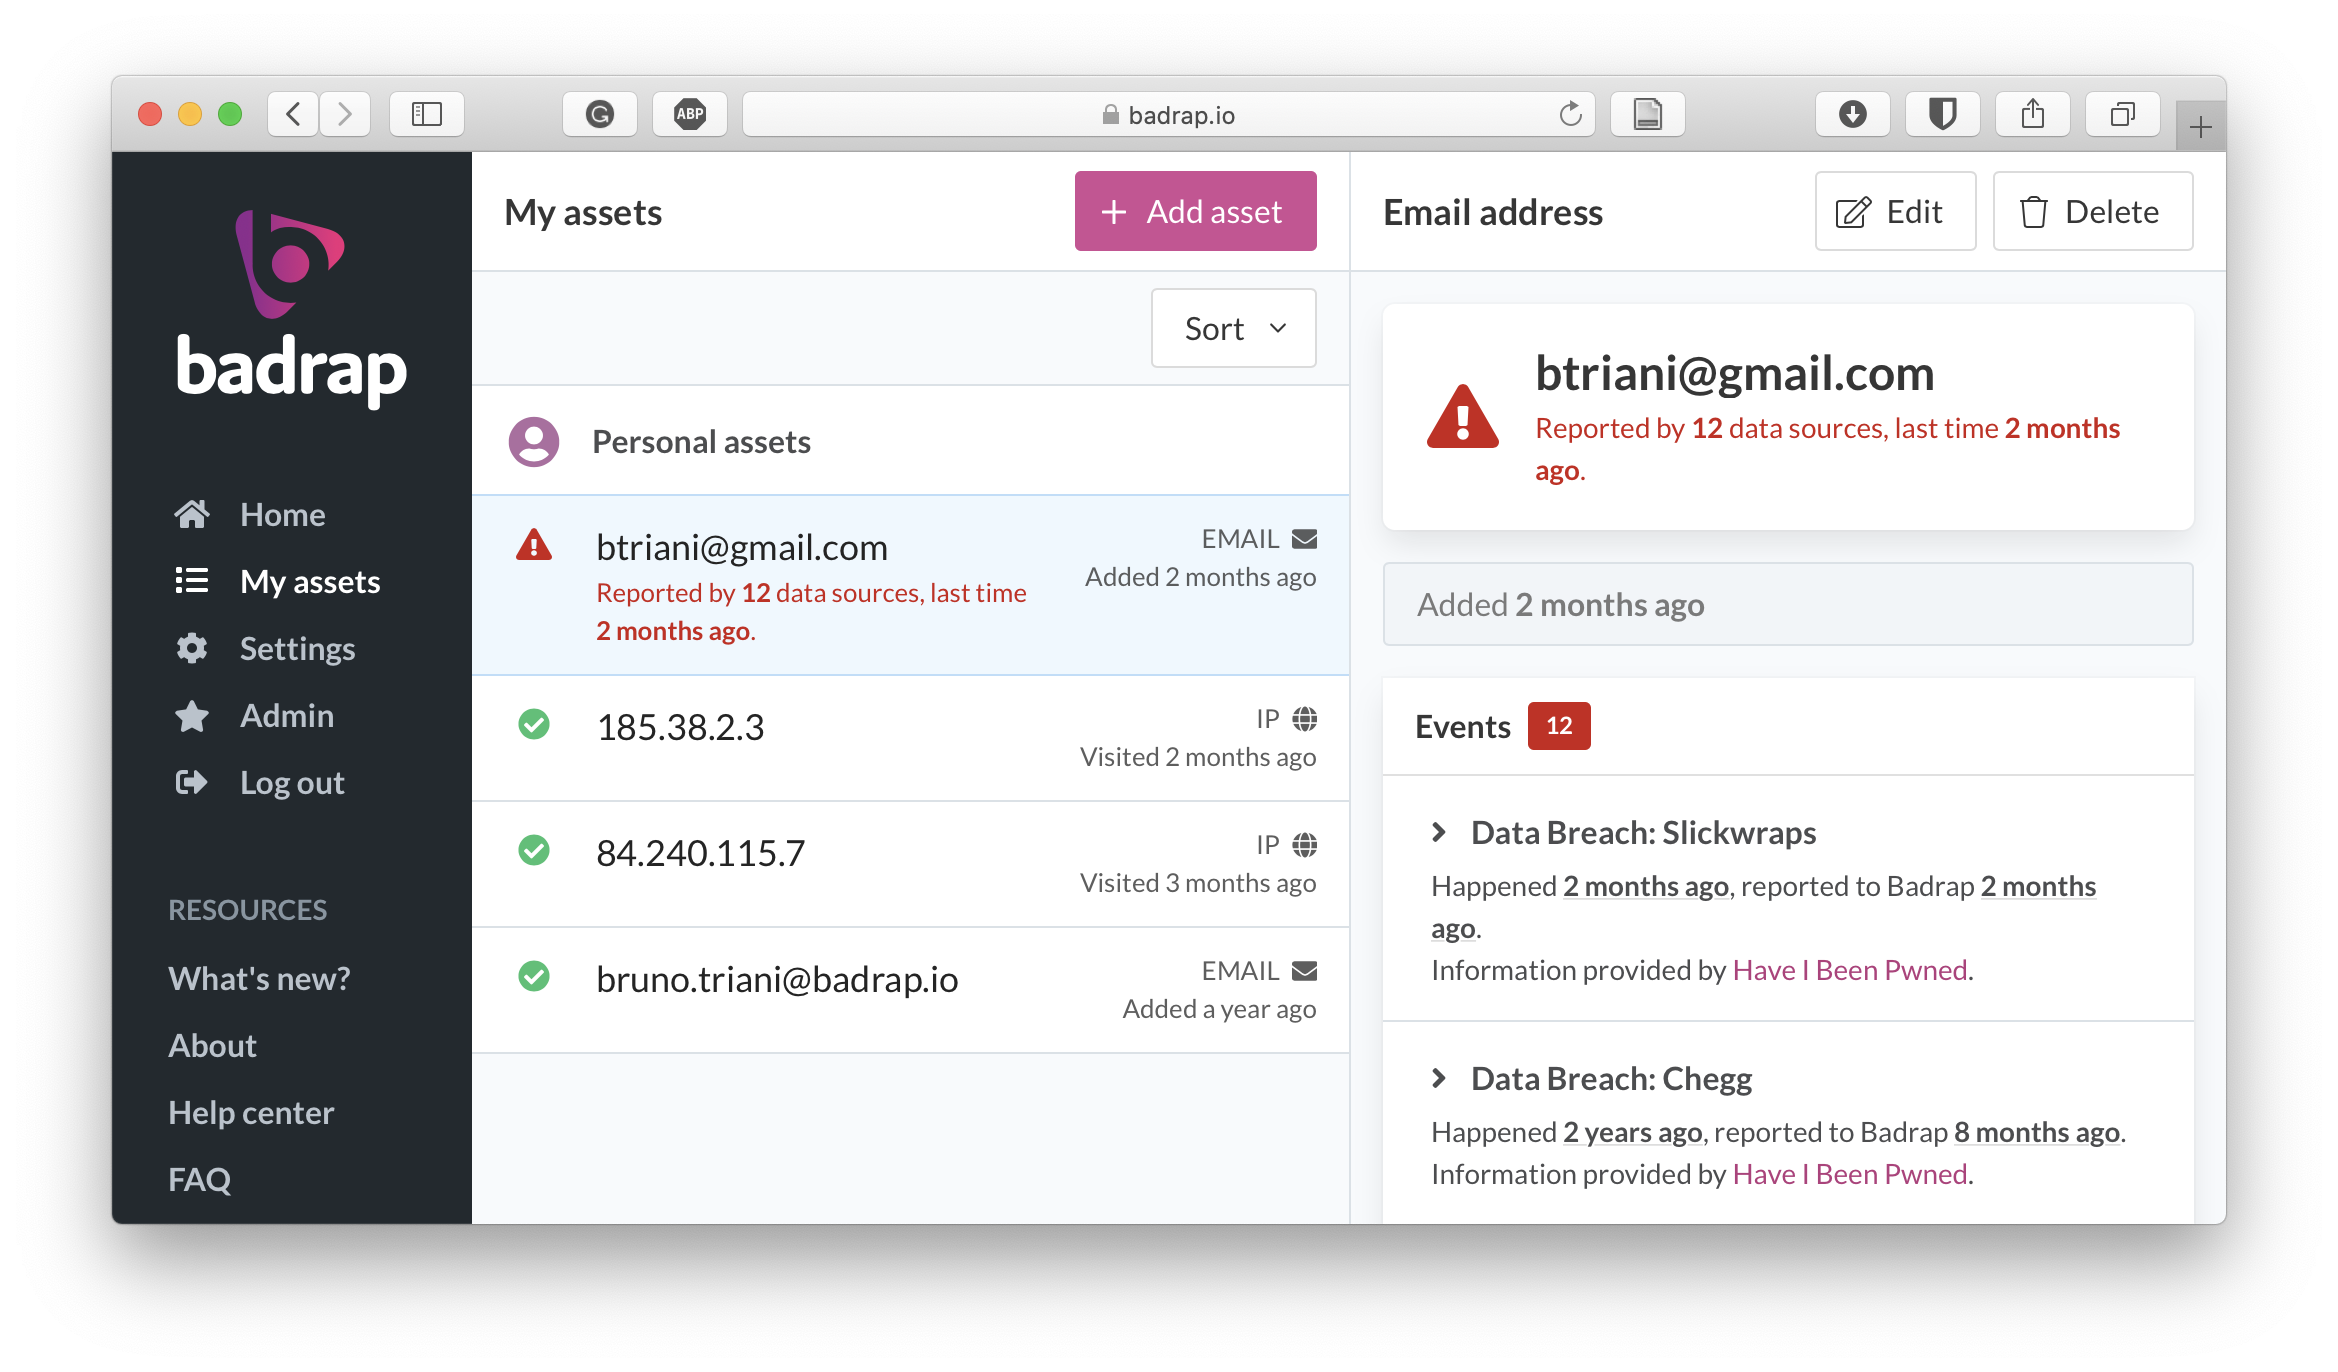Choose Log out in the sidebar
The width and height of the screenshot is (2338, 1372).
click(292, 782)
